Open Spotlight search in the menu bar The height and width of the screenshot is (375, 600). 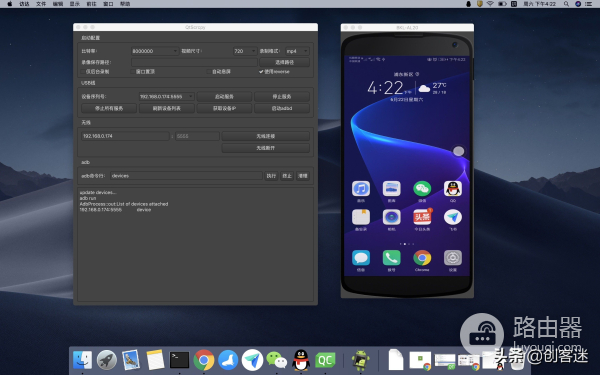coord(566,4)
